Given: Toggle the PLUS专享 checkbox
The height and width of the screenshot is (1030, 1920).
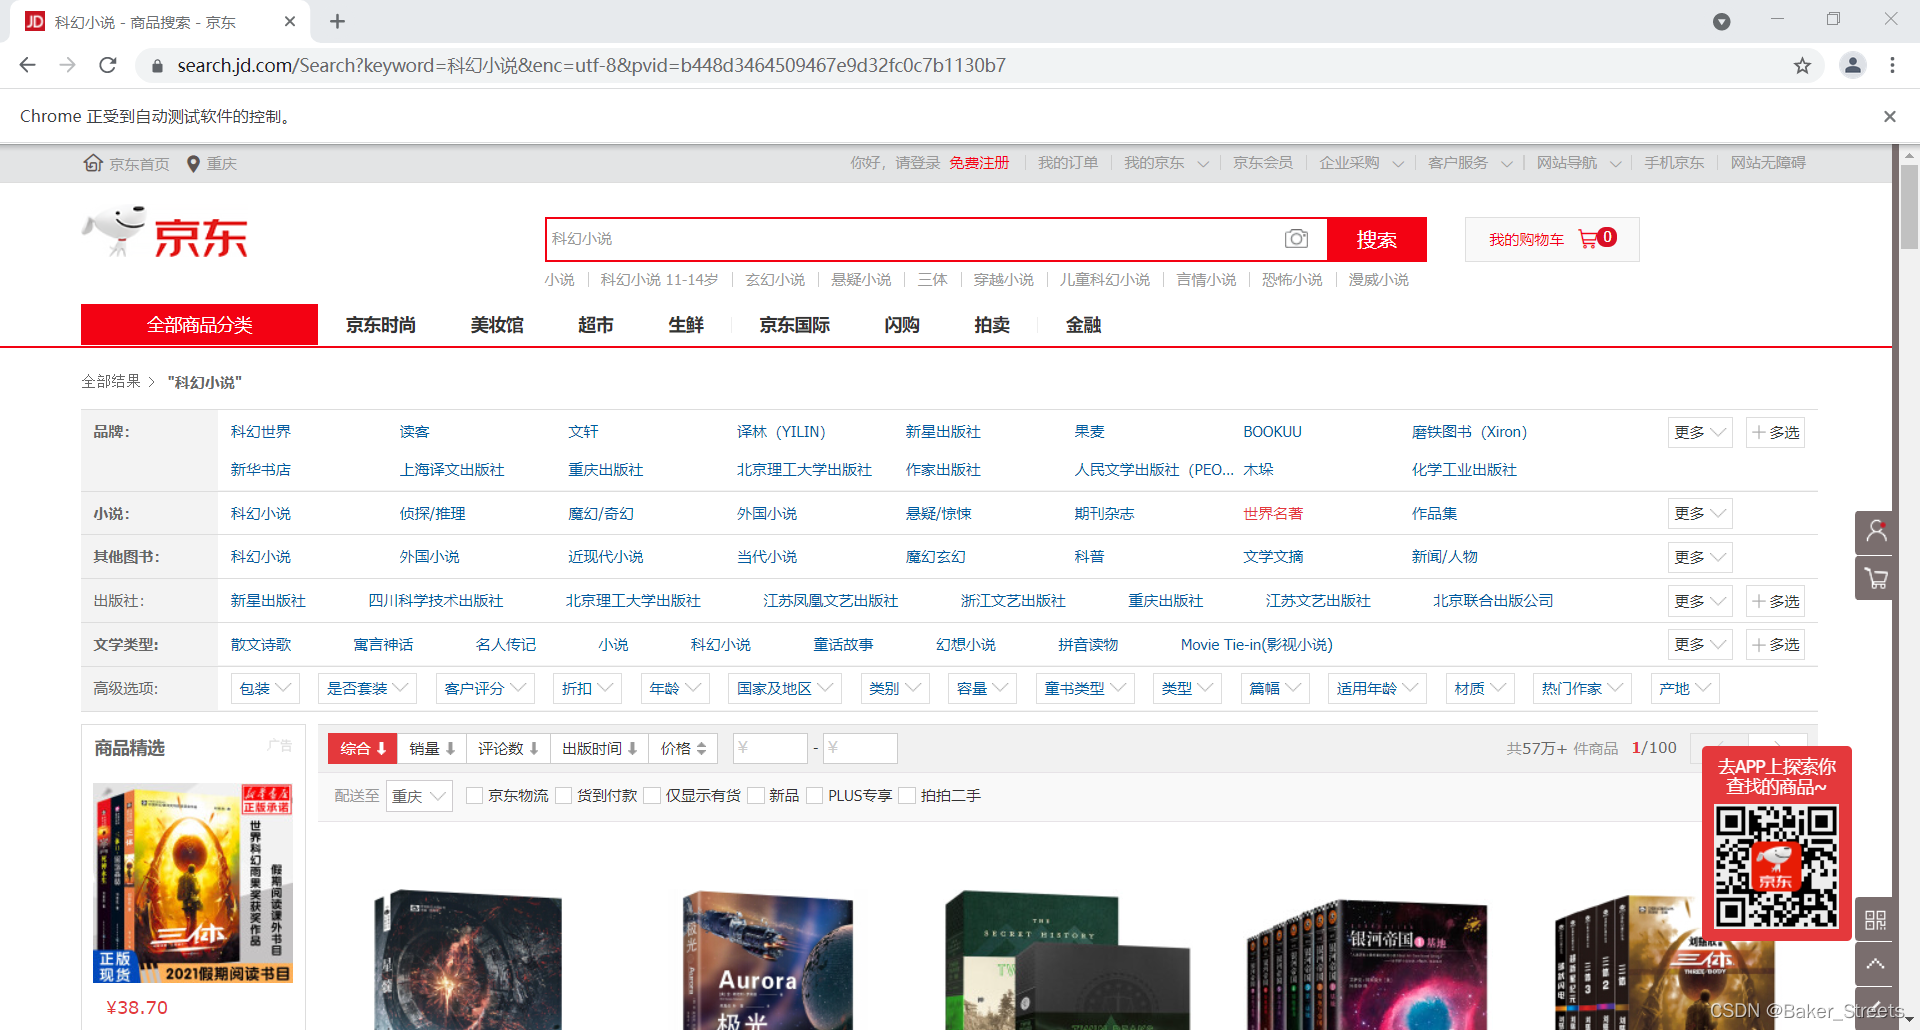Looking at the screenshot, I should (815, 795).
